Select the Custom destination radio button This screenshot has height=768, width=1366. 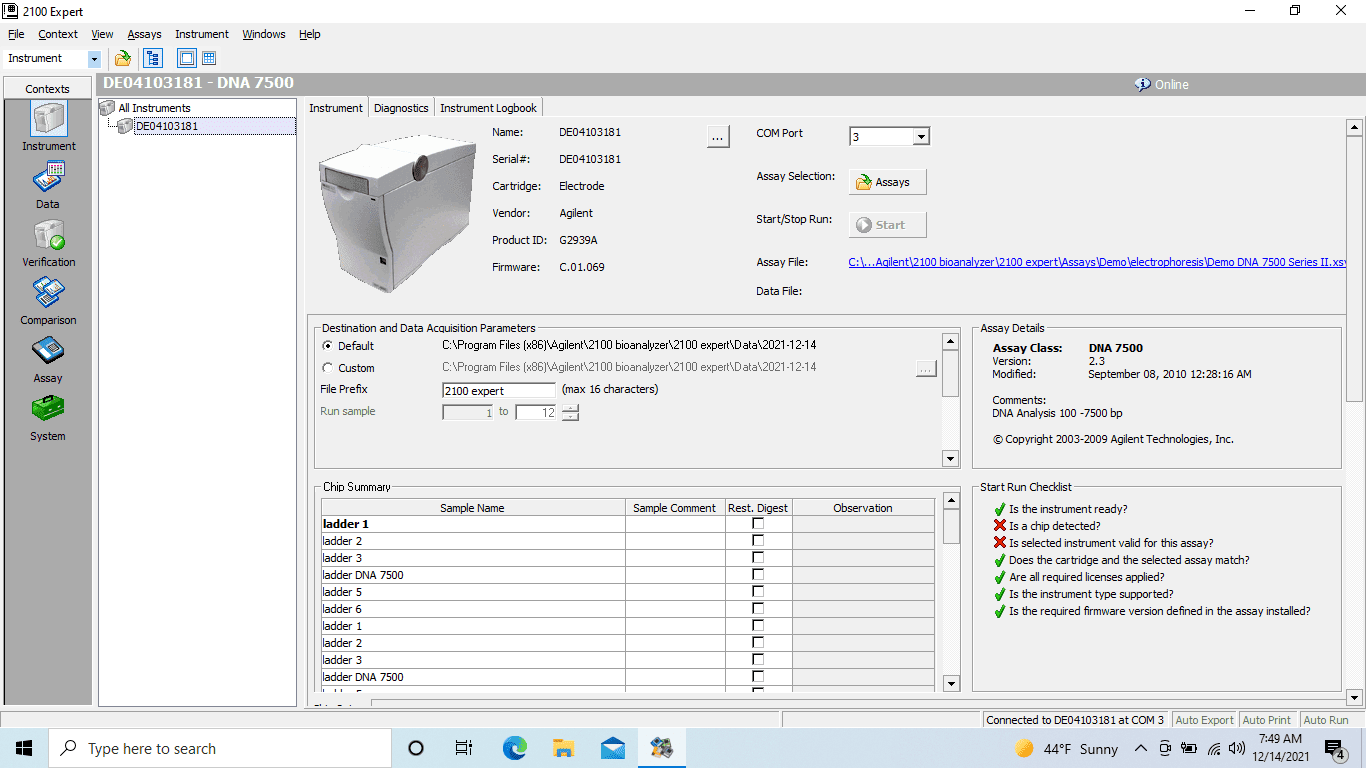tap(328, 368)
